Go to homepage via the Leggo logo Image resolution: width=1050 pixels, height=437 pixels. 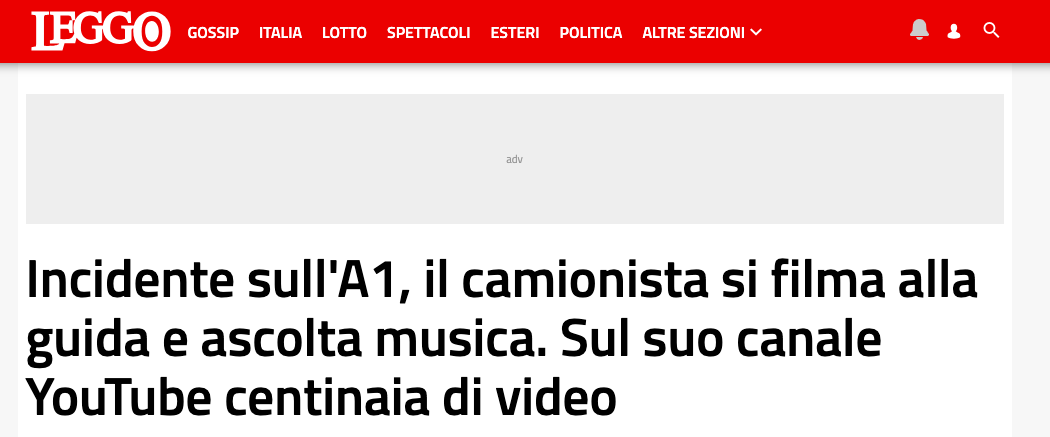100,31
